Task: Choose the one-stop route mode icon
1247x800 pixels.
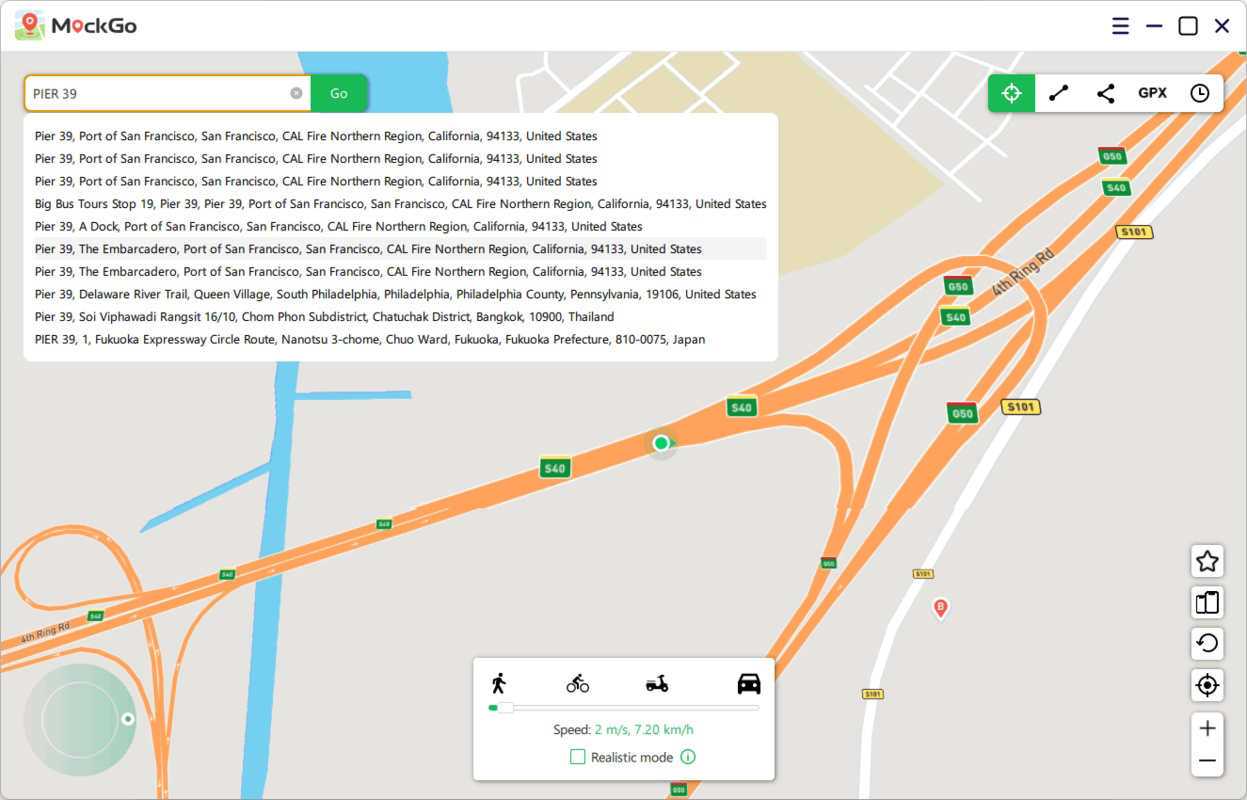Action: click(x=1058, y=93)
